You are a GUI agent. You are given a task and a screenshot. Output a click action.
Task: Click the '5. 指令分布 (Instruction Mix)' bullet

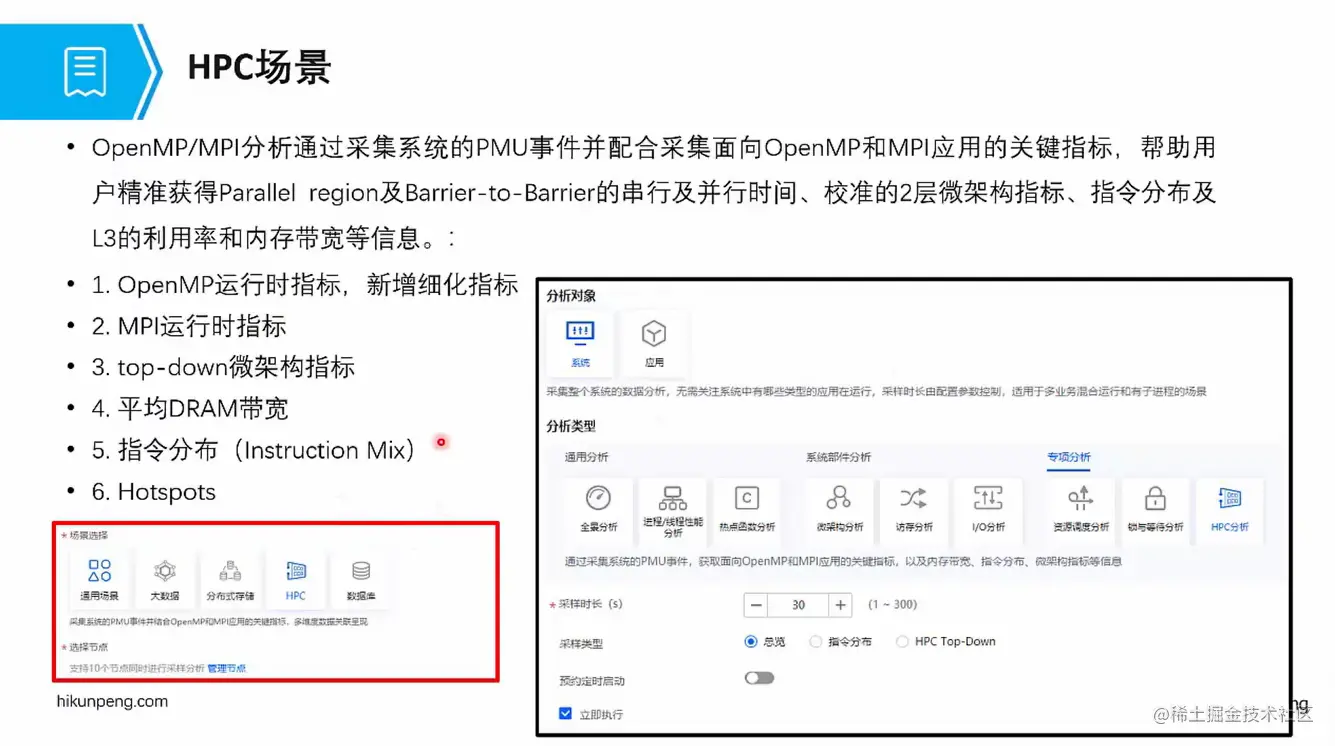(254, 450)
